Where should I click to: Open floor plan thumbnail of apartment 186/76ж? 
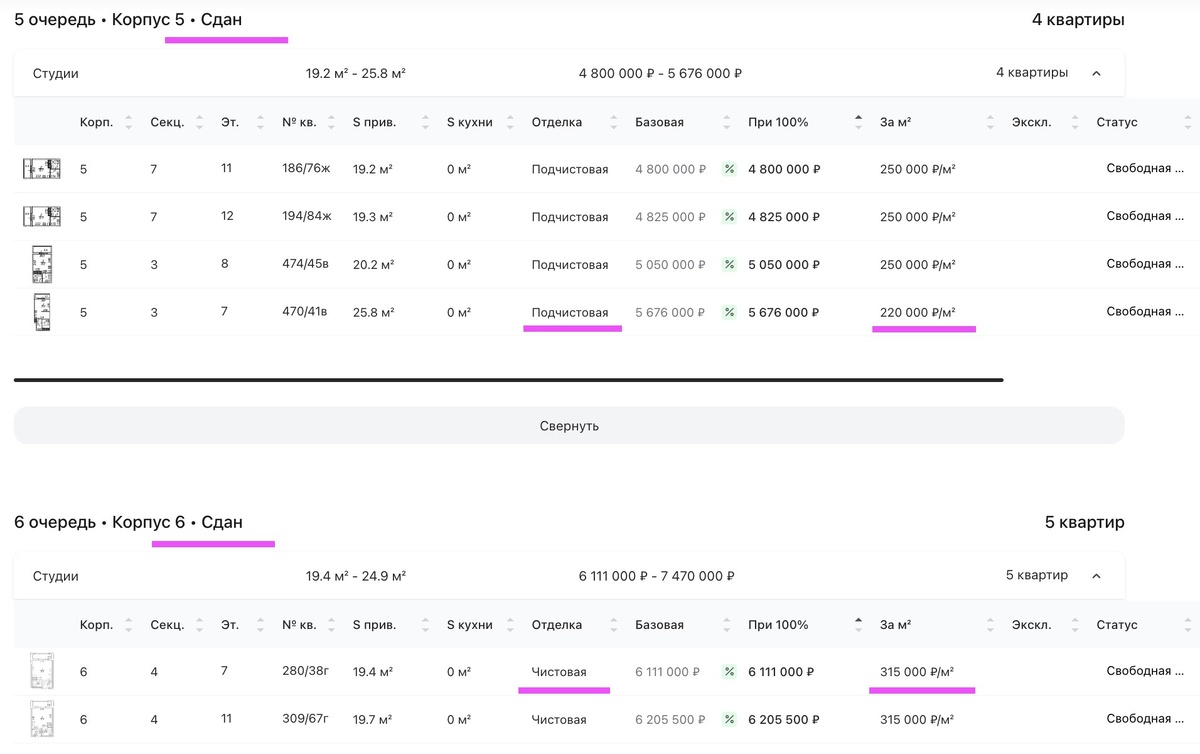click(x=42, y=169)
